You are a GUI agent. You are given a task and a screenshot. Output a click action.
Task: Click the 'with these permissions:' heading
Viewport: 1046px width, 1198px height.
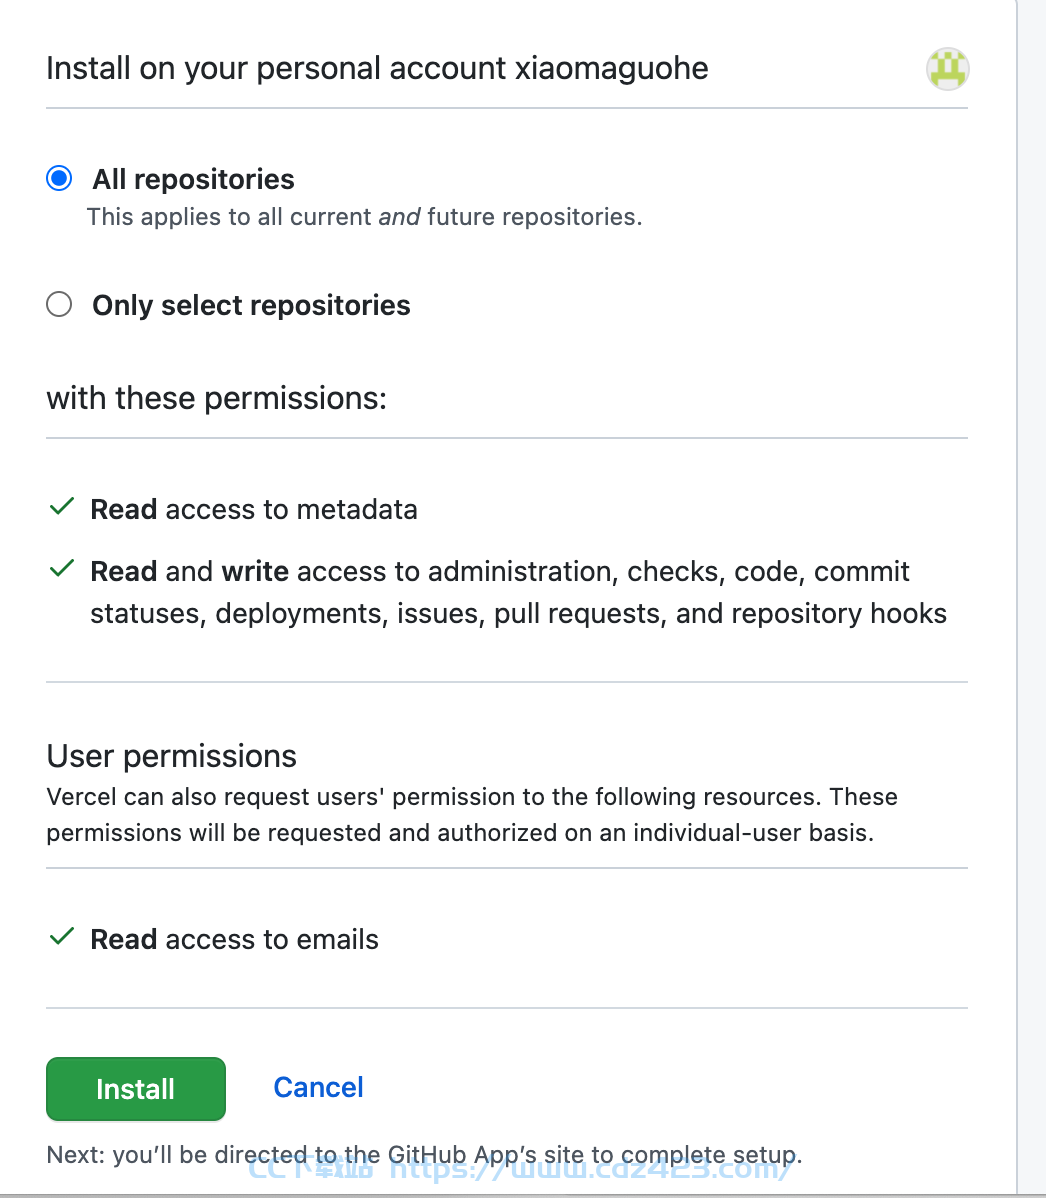pos(216,399)
